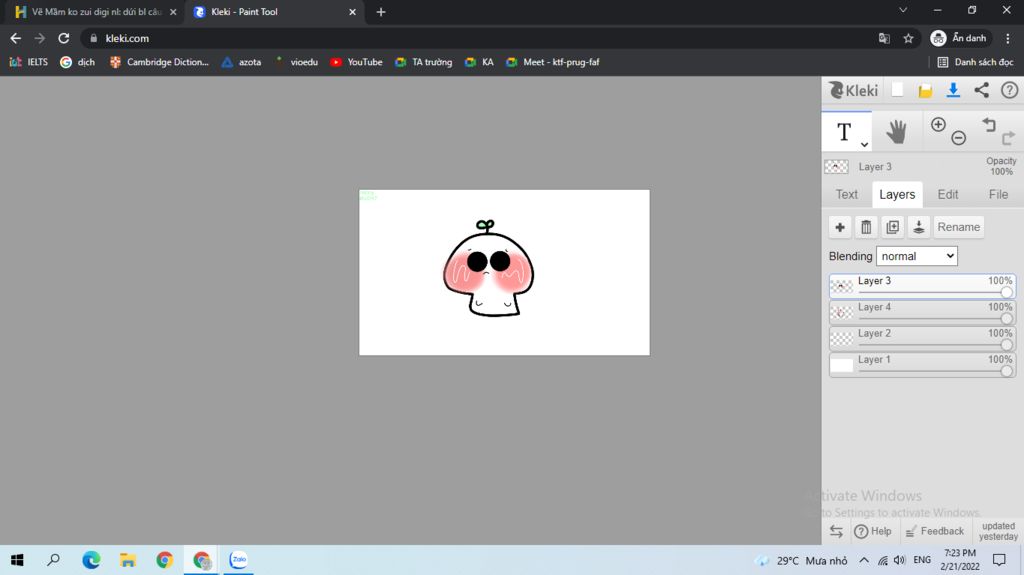The width and height of the screenshot is (1024, 575).
Task: Open Zalo from the taskbar
Action: 238,560
